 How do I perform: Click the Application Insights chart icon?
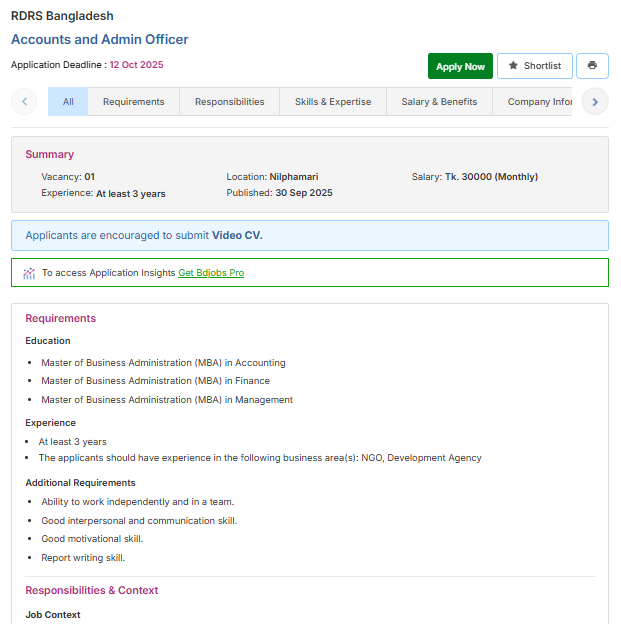pyautogui.click(x=29, y=273)
